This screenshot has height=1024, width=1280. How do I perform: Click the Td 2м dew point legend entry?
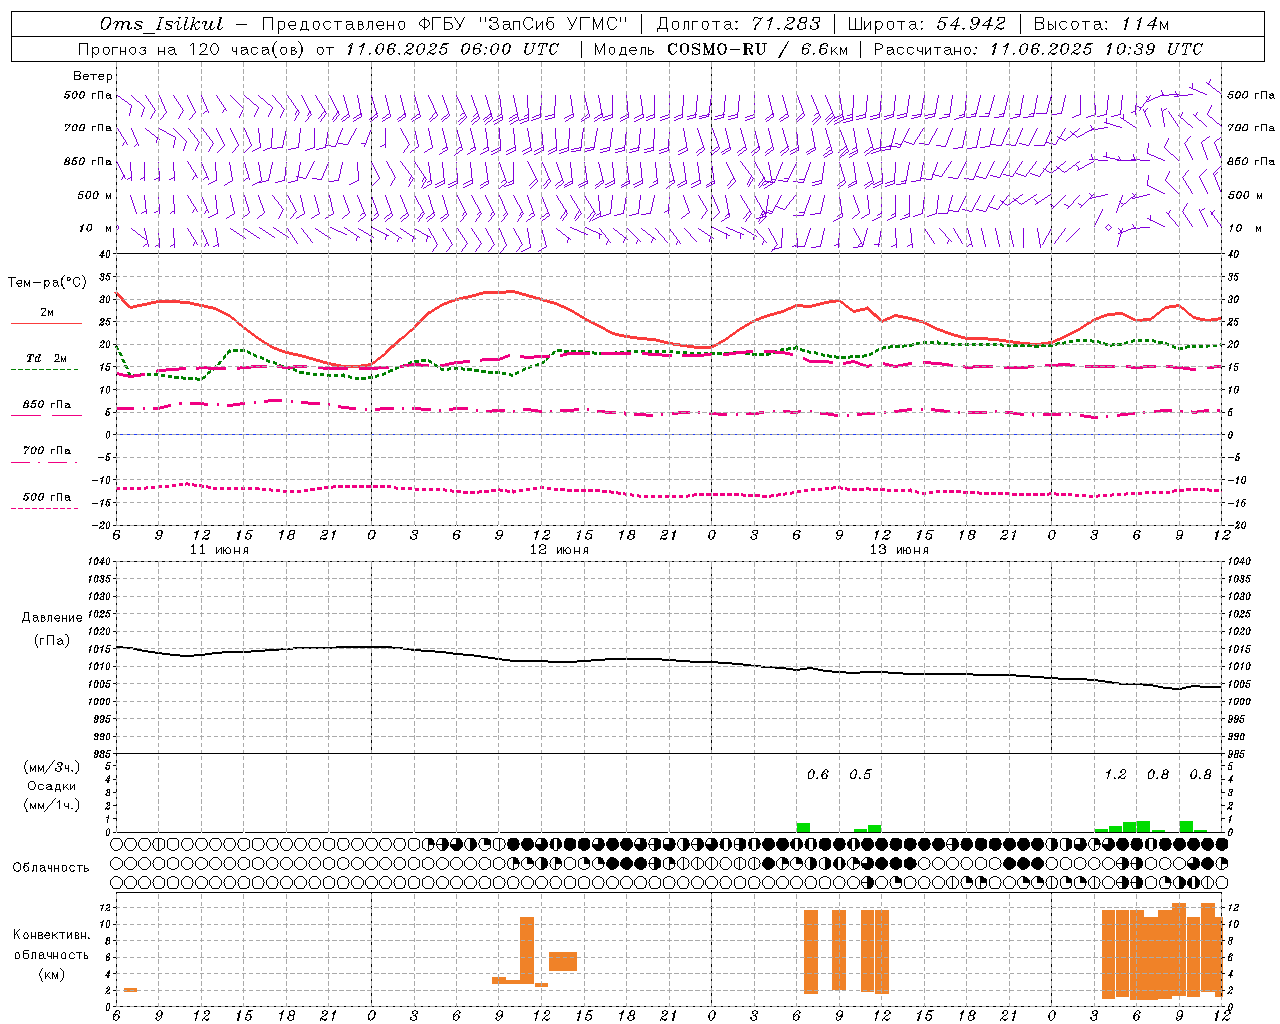pos(46,362)
